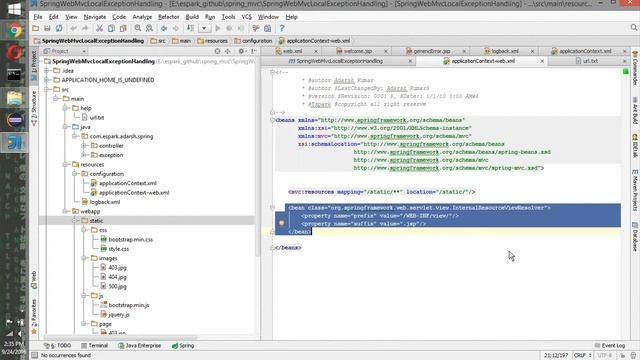Open Project panel gear settings icon
640x360 pixels.
241,51
